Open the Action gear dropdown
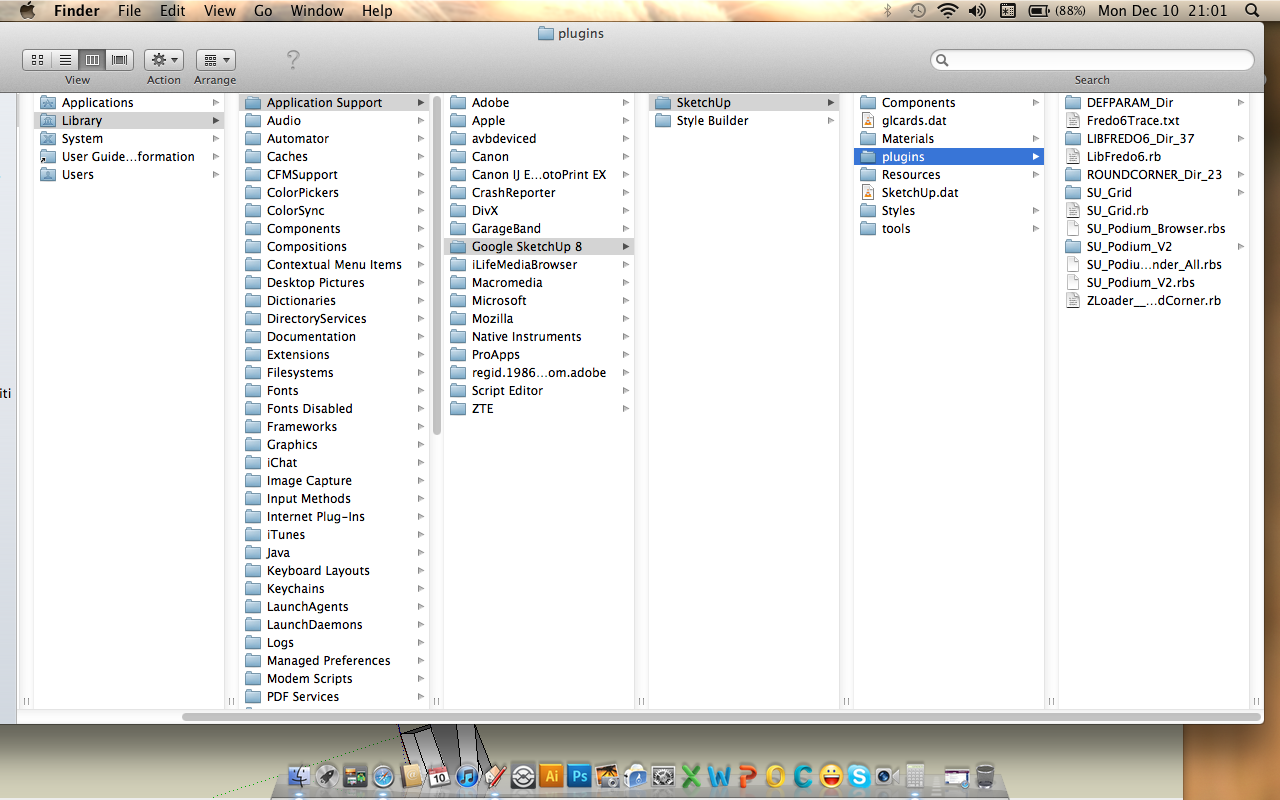Image resolution: width=1280 pixels, height=800 pixels. pyautogui.click(x=163, y=60)
